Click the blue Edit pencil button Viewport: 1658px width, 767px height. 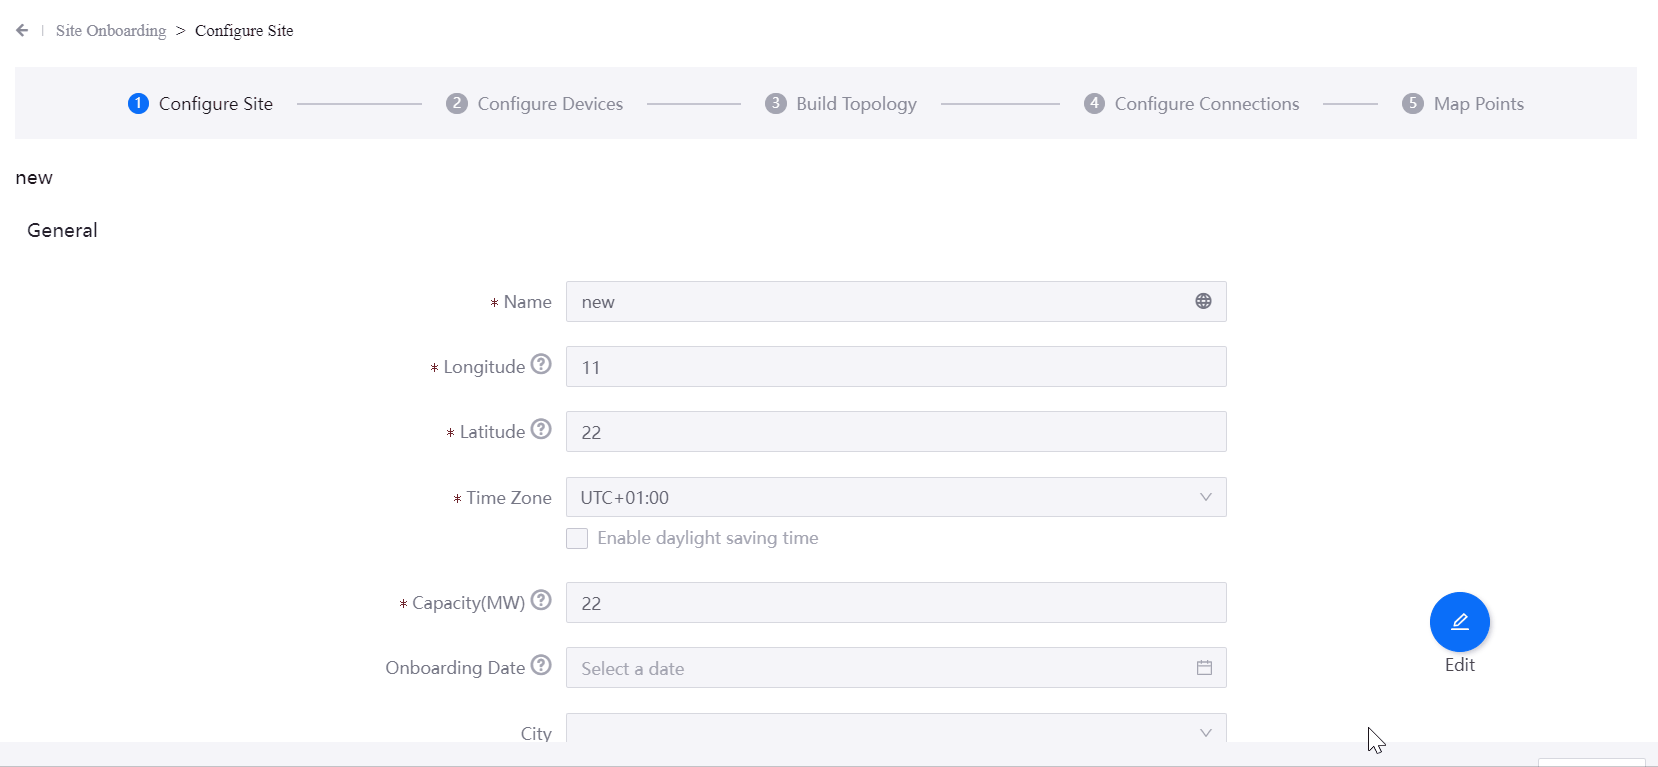tap(1459, 622)
